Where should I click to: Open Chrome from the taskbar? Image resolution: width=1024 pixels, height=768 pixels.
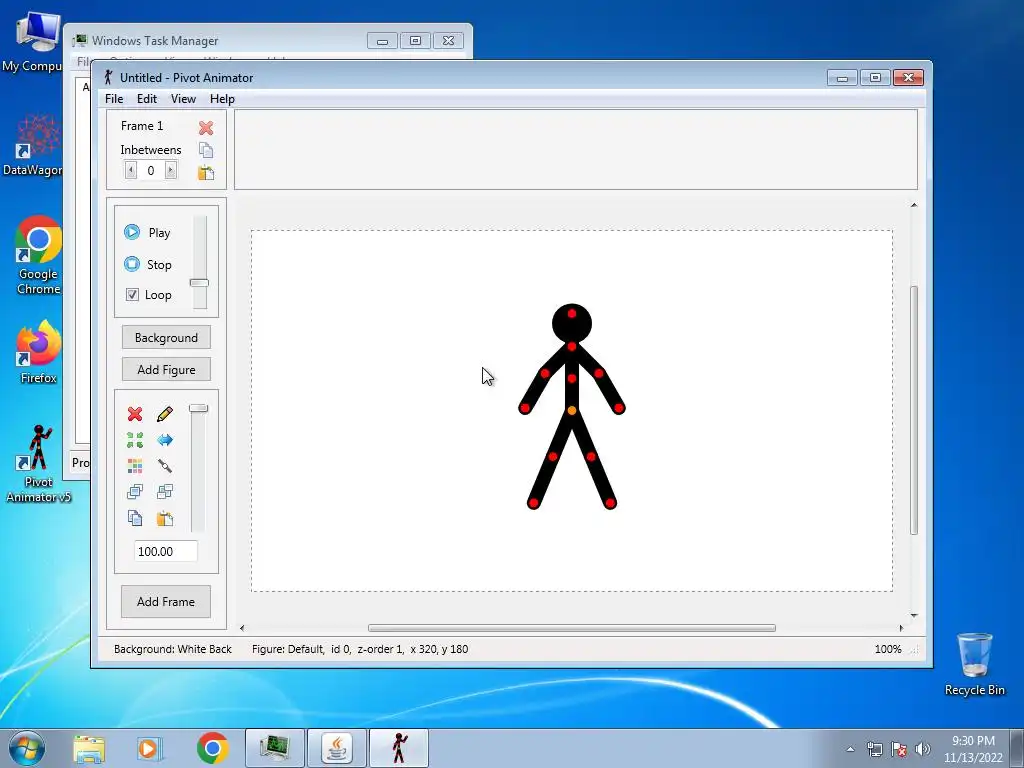click(212, 748)
